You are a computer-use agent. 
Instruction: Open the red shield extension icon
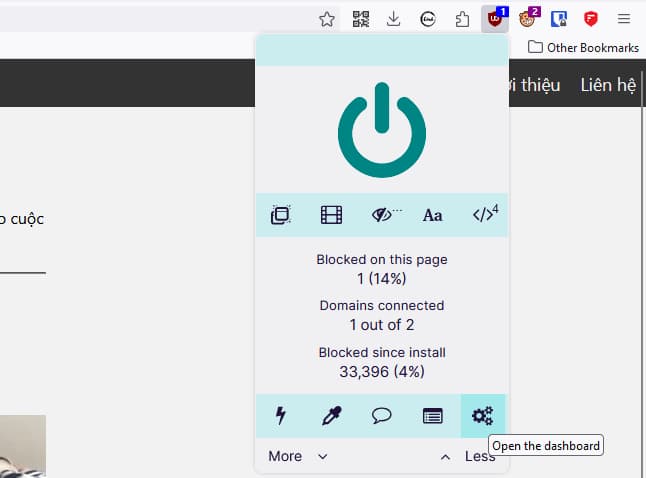[x=591, y=19]
